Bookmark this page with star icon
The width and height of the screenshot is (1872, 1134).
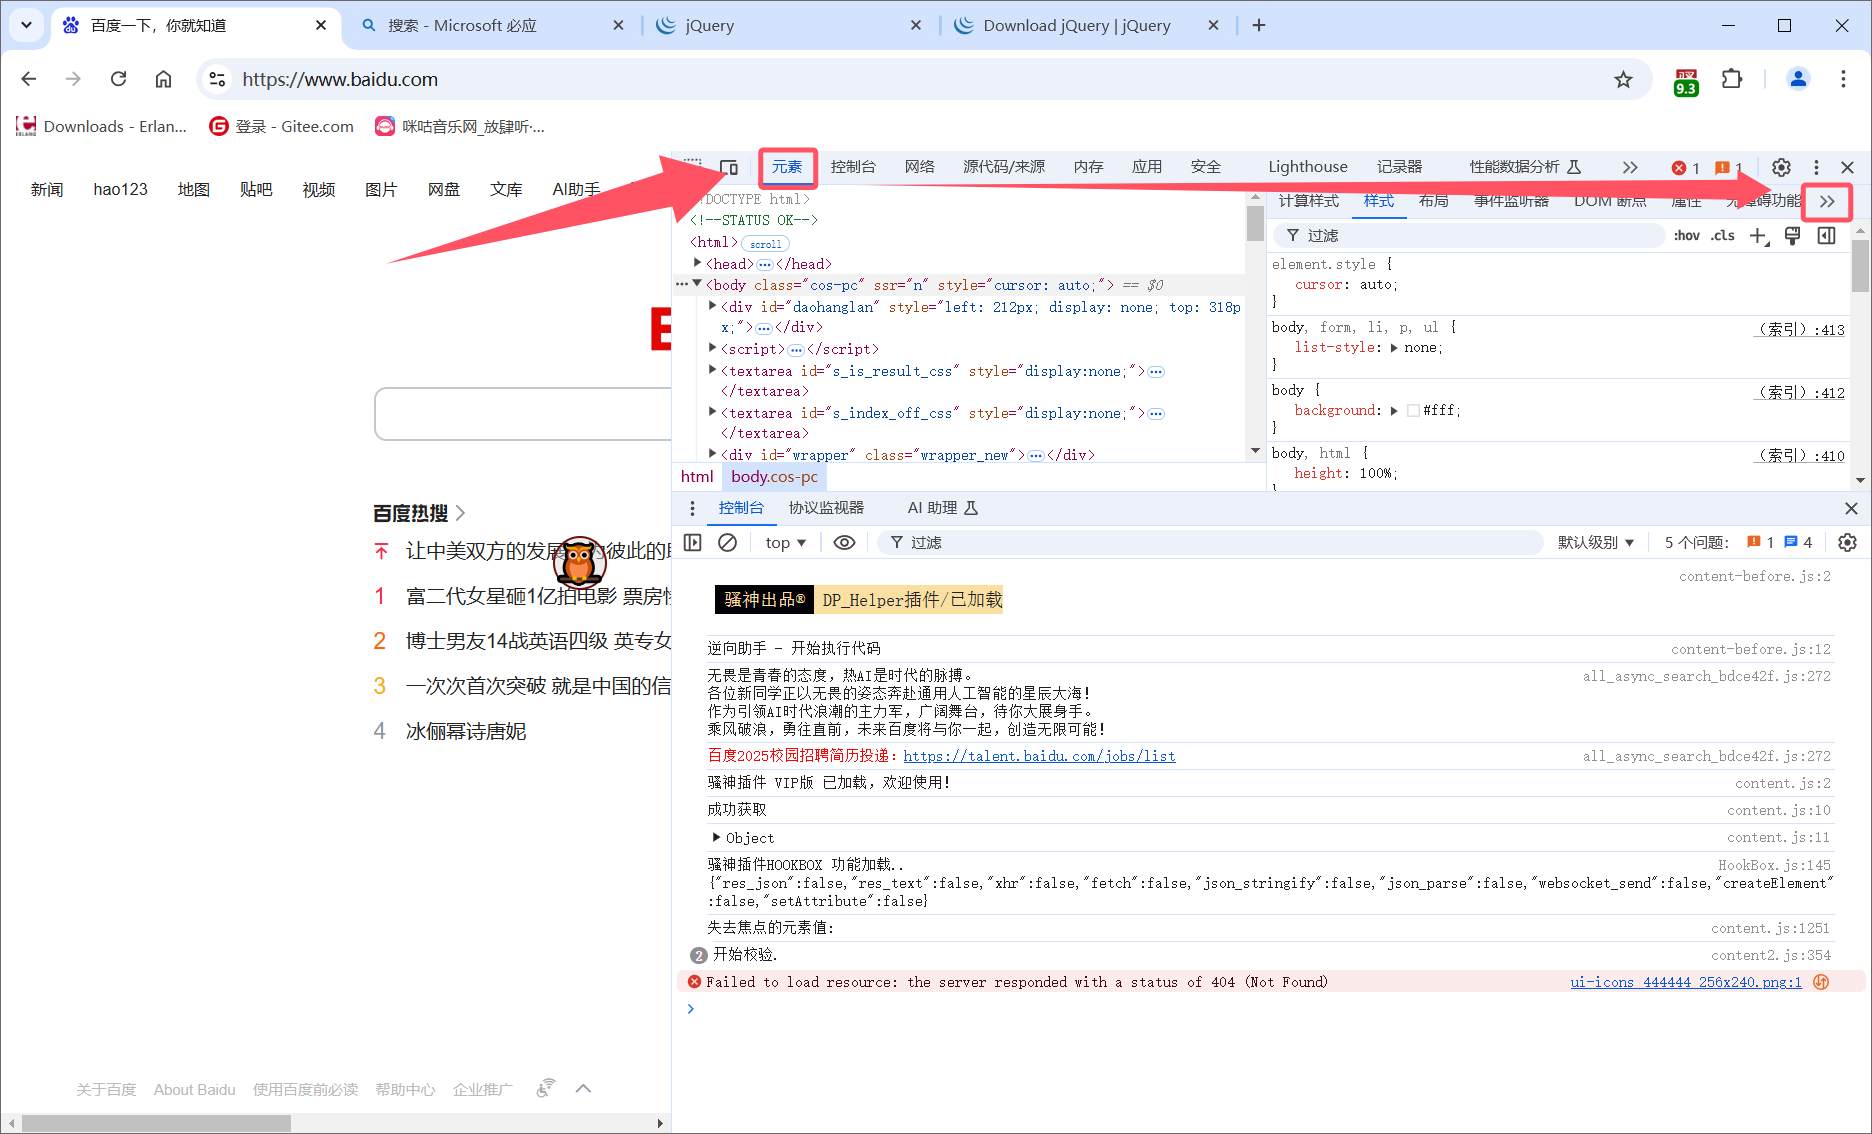click(x=1623, y=79)
